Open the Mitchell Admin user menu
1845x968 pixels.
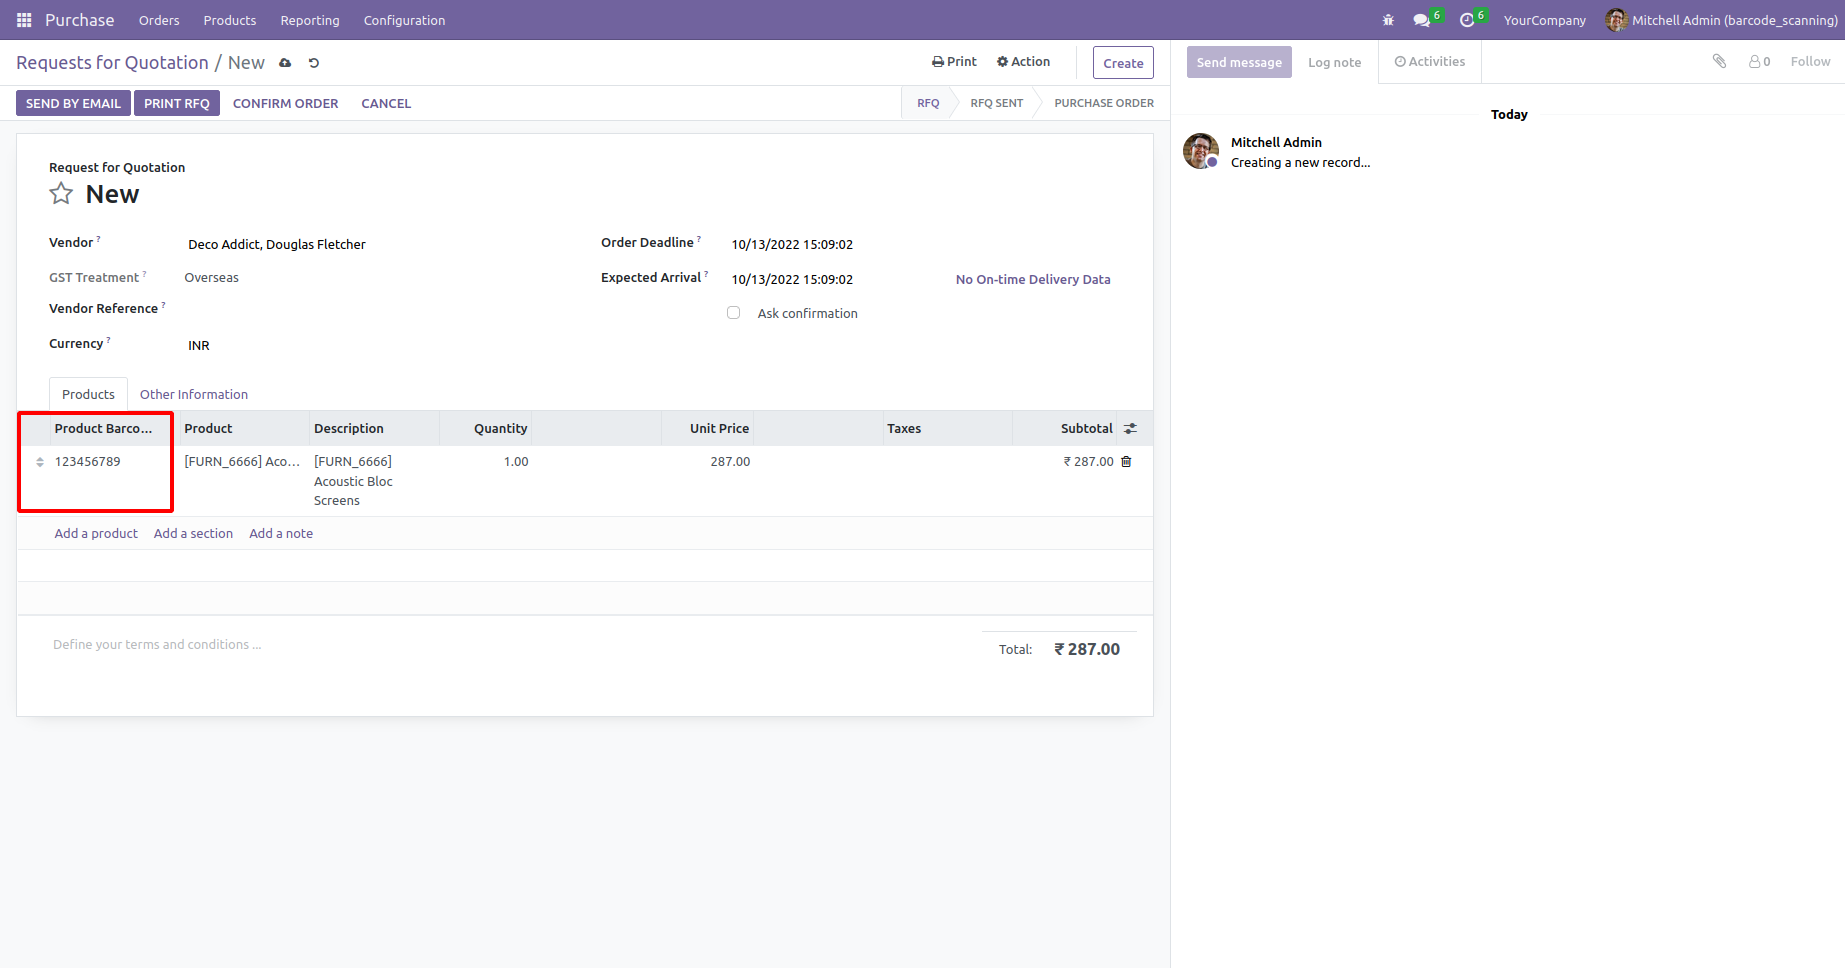coord(1721,20)
